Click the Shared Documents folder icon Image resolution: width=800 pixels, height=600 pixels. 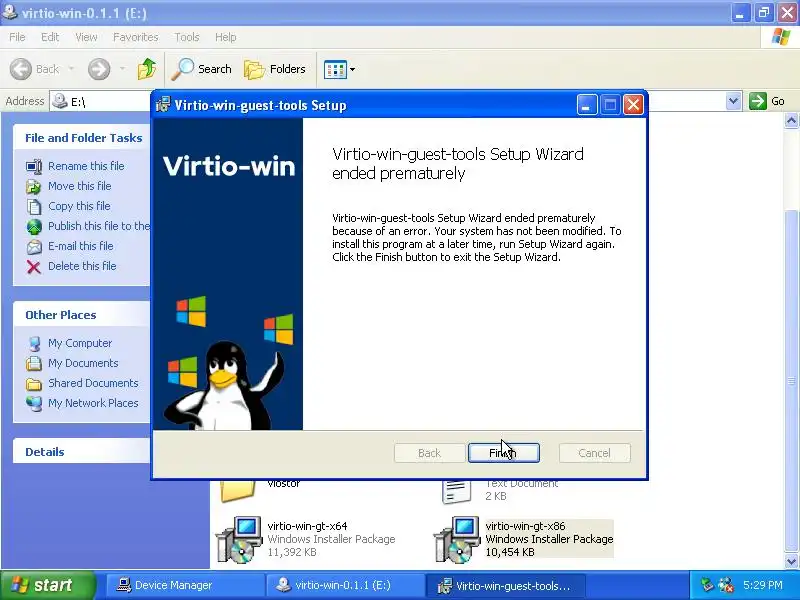tap(34, 384)
